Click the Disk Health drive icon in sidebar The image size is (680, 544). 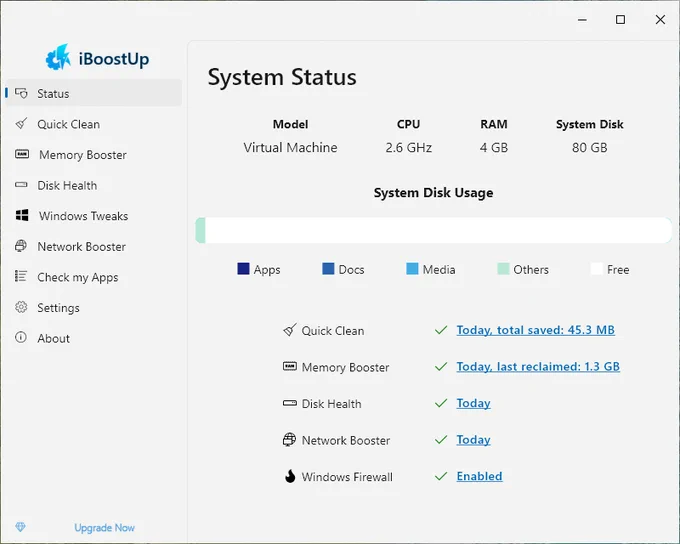(x=21, y=185)
